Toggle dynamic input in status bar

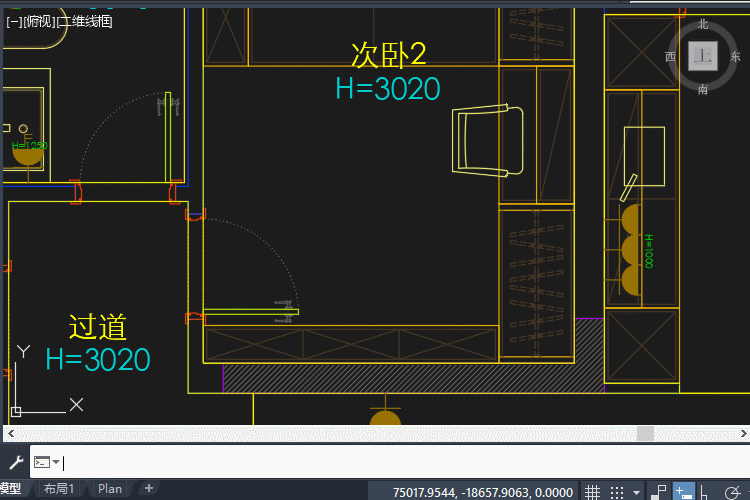685,491
